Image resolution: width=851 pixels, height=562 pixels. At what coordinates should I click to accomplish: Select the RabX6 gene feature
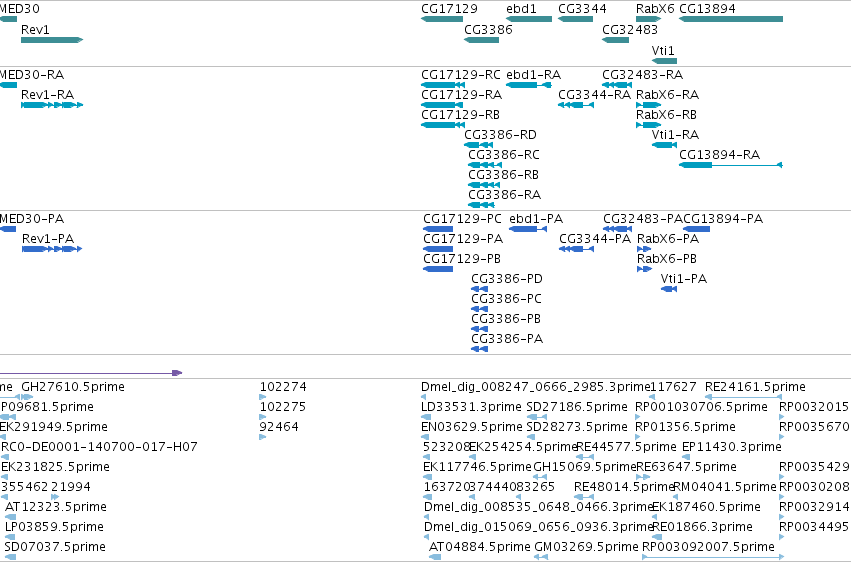pyautogui.click(x=648, y=19)
